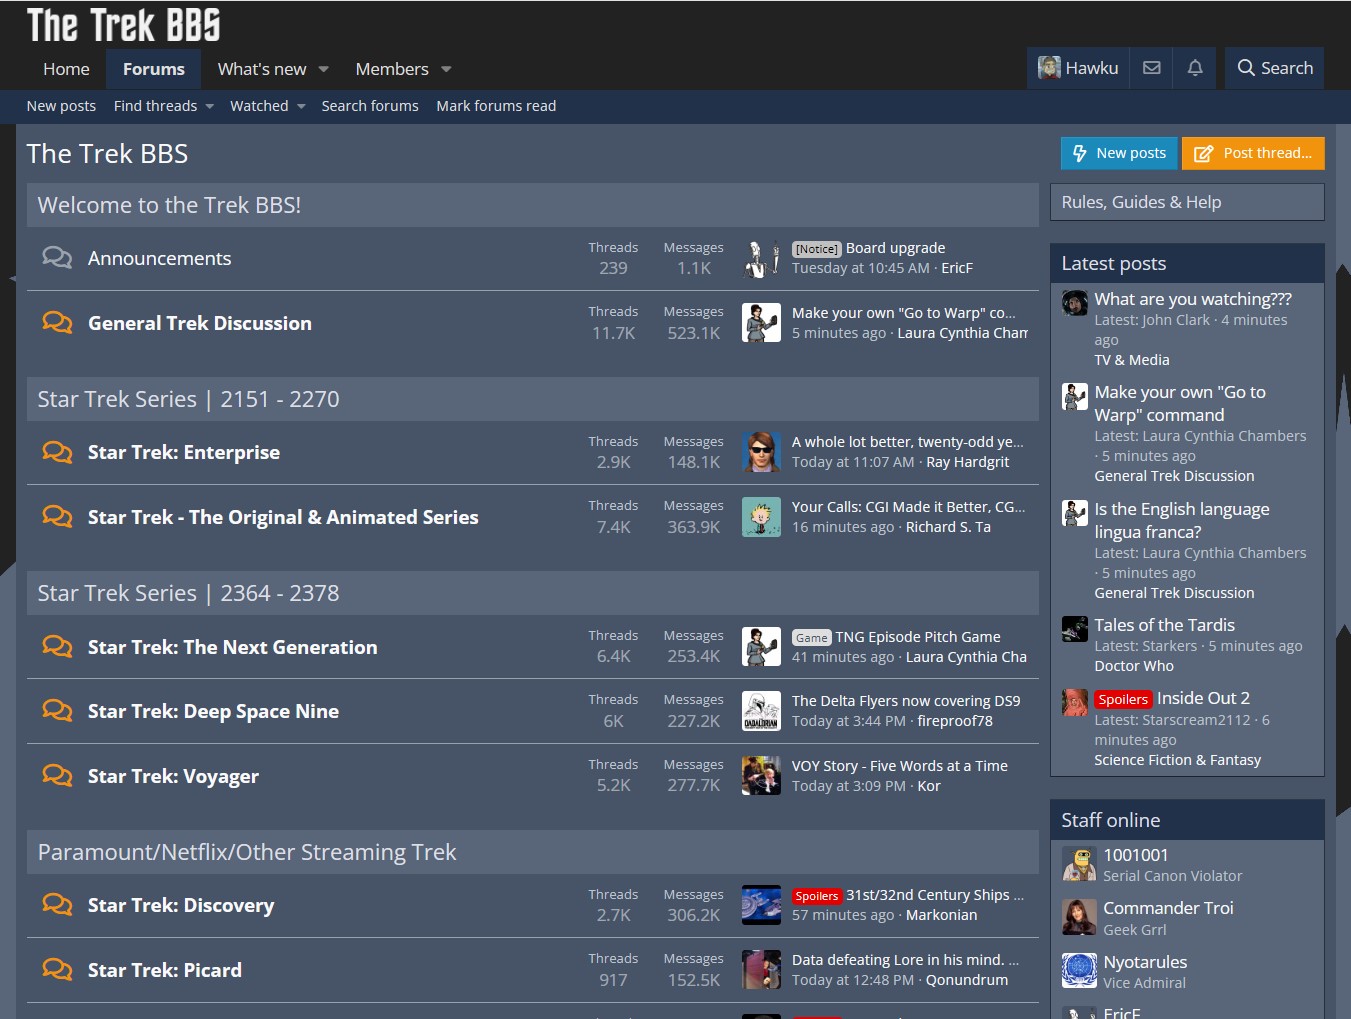Open the Star Trek: Voyager forum link
Viewport: 1351px width, 1019px height.
point(173,776)
